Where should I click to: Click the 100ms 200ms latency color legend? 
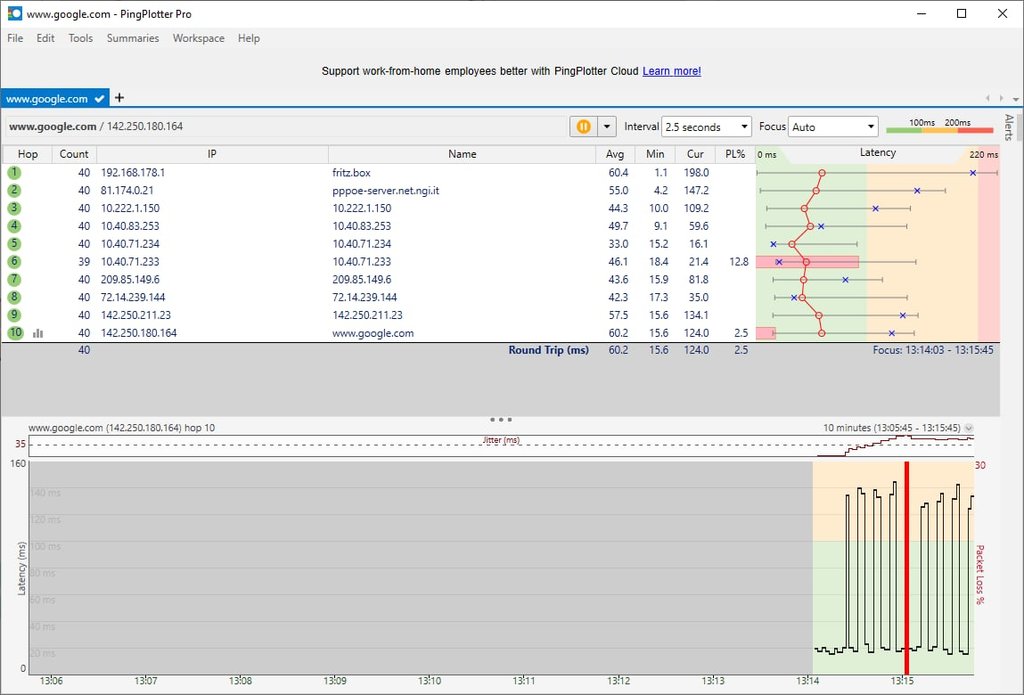point(940,126)
